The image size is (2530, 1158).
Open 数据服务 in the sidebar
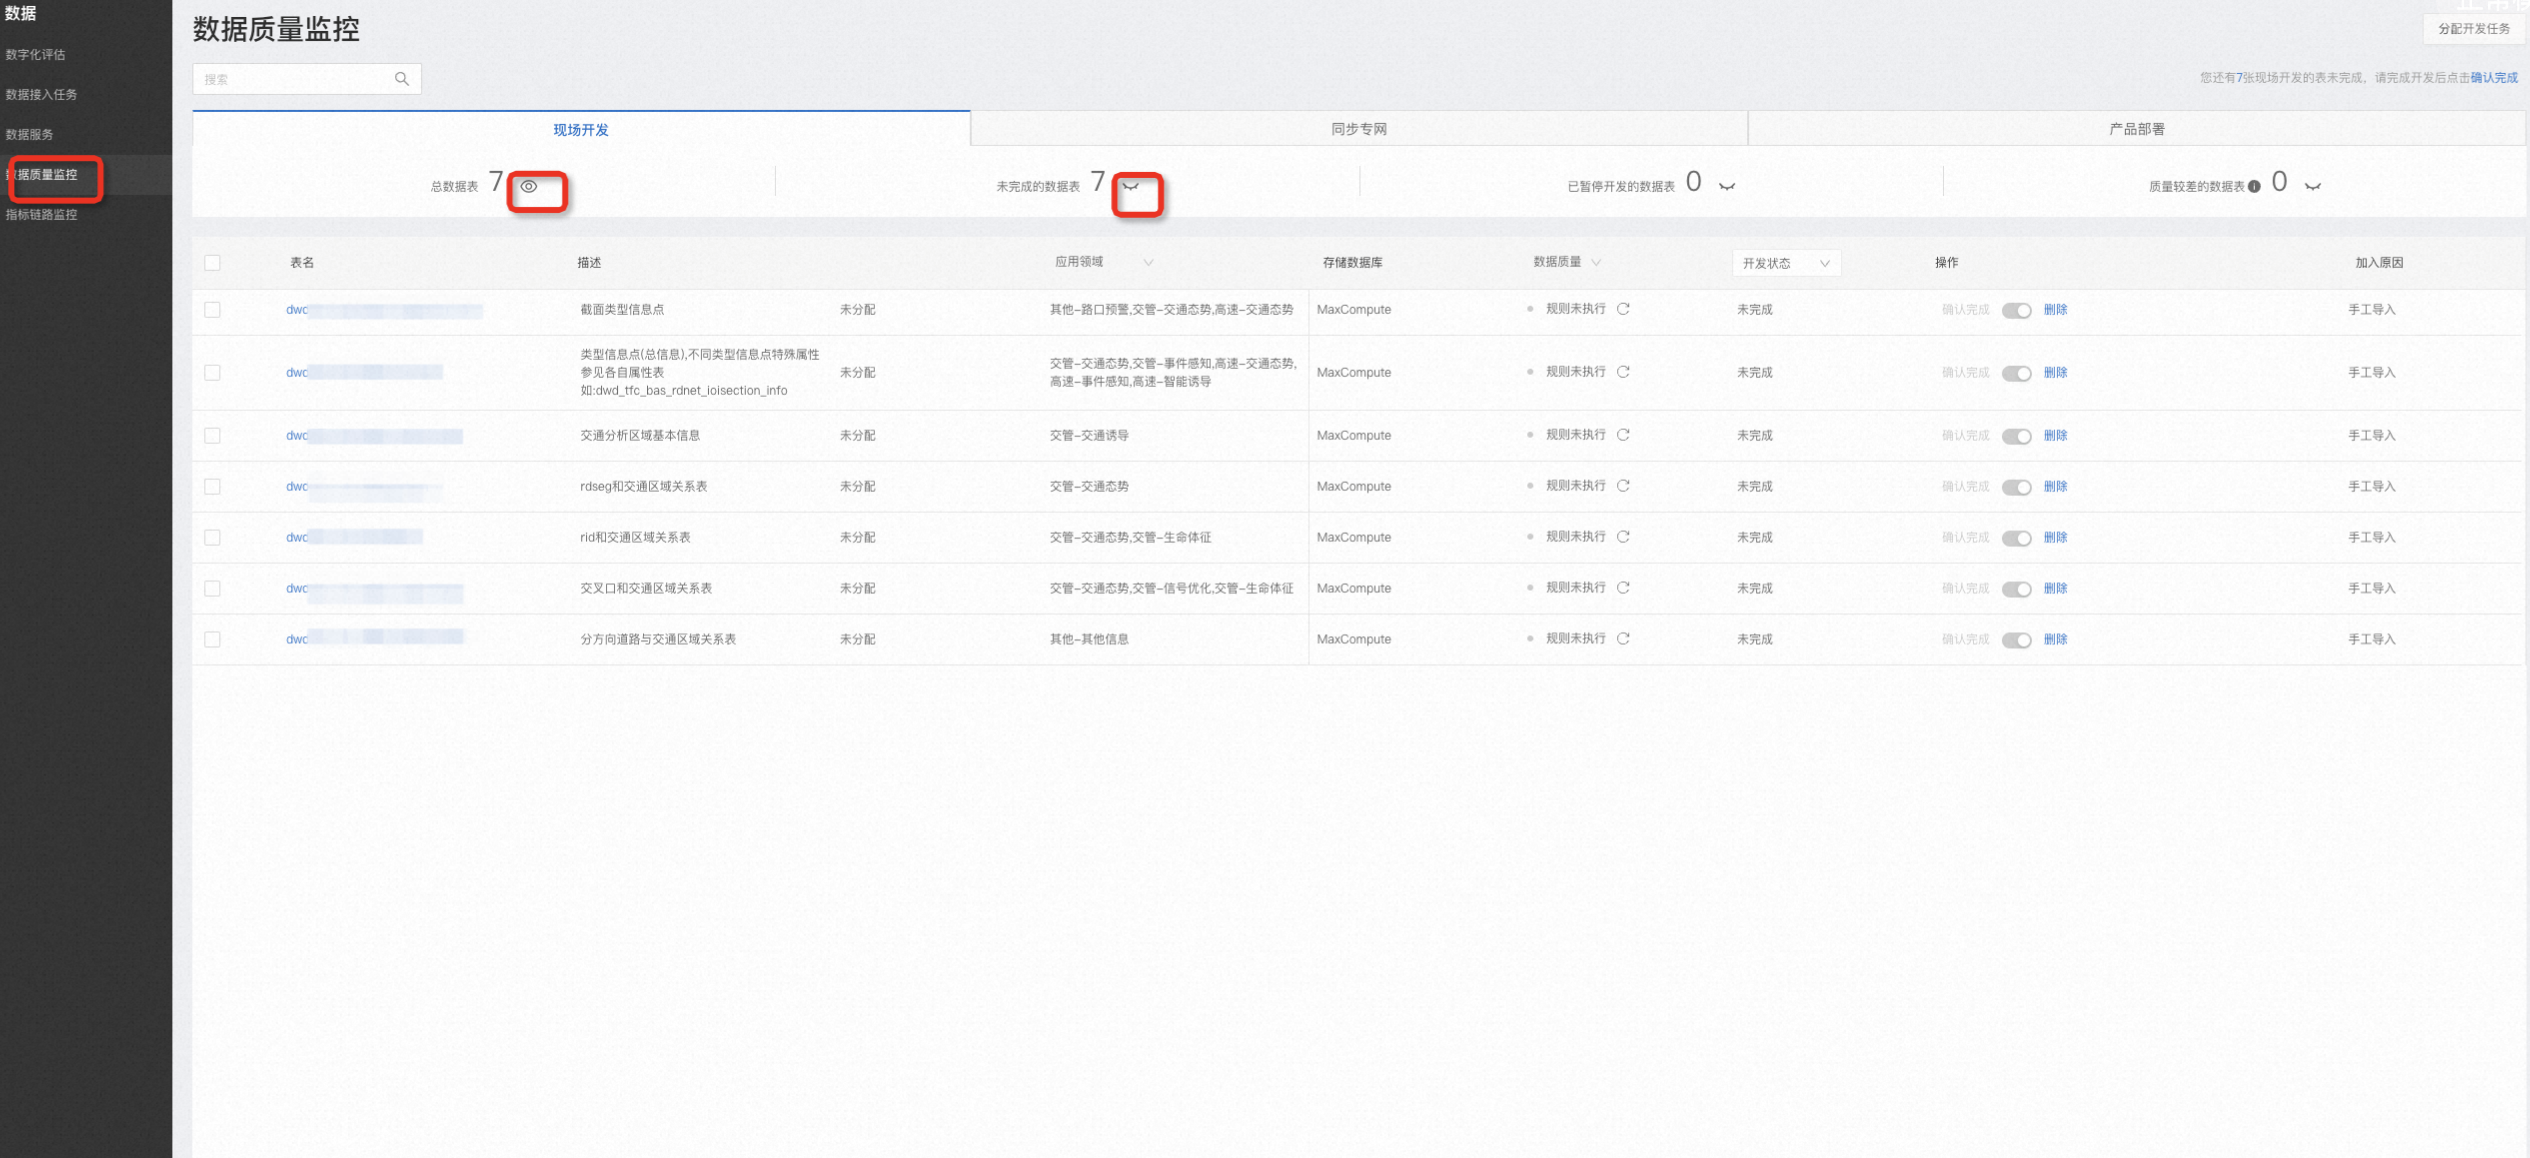(30, 135)
